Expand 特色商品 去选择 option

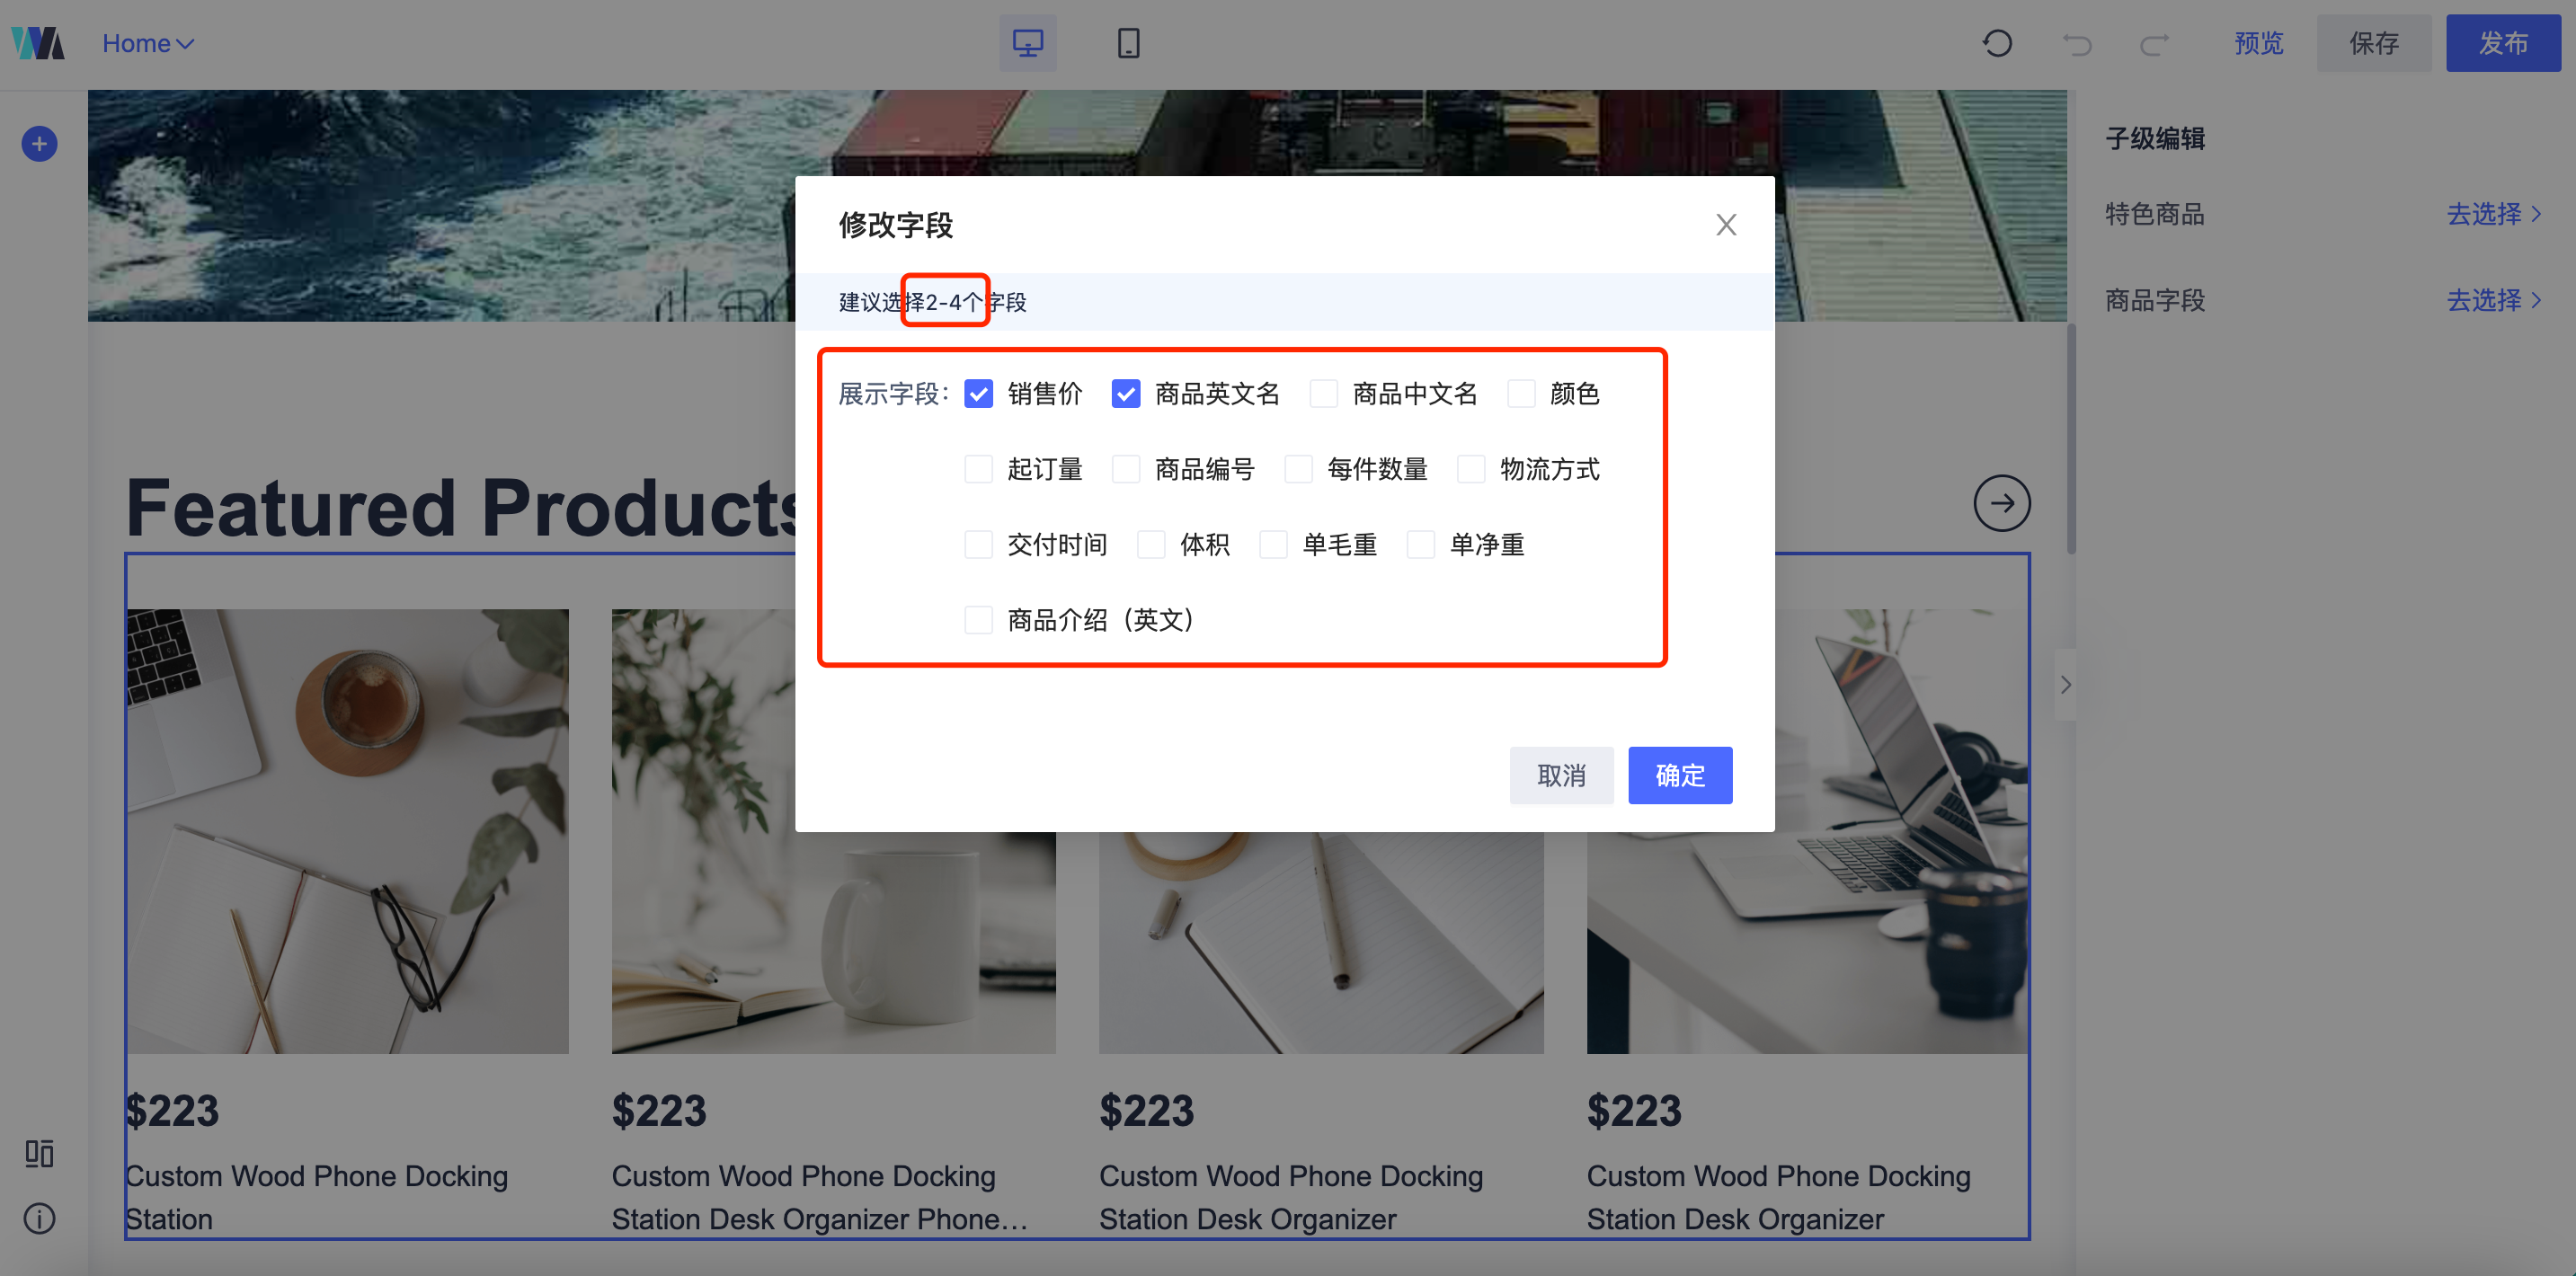pyautogui.click(x=2493, y=214)
